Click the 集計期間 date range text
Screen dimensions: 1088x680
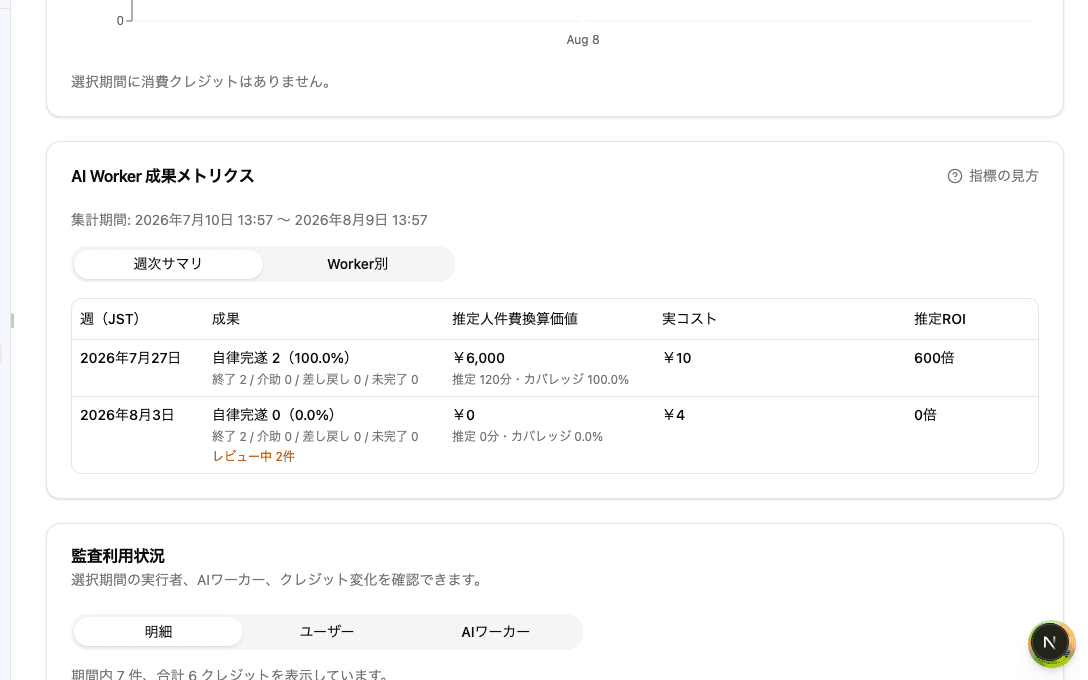pos(249,221)
